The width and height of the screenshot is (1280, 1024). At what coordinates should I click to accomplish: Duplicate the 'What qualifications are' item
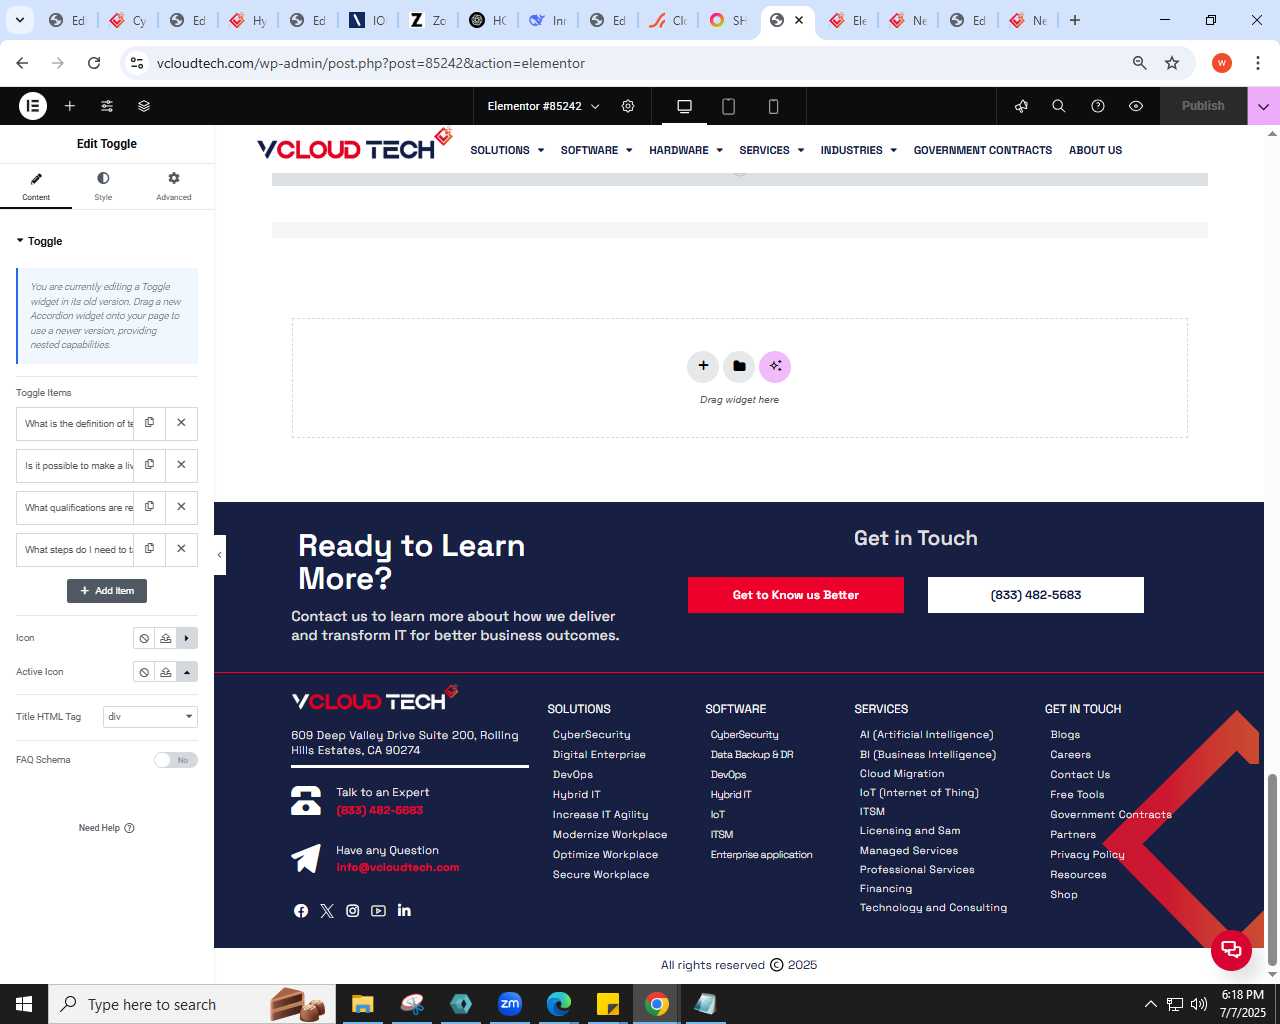[x=149, y=507]
